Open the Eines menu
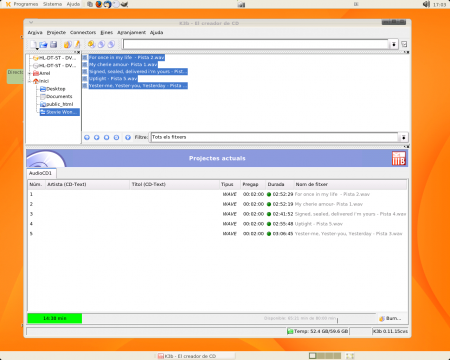 coord(107,32)
